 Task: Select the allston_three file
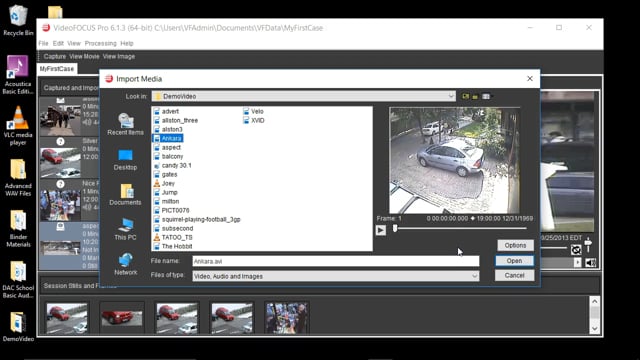coord(176,120)
